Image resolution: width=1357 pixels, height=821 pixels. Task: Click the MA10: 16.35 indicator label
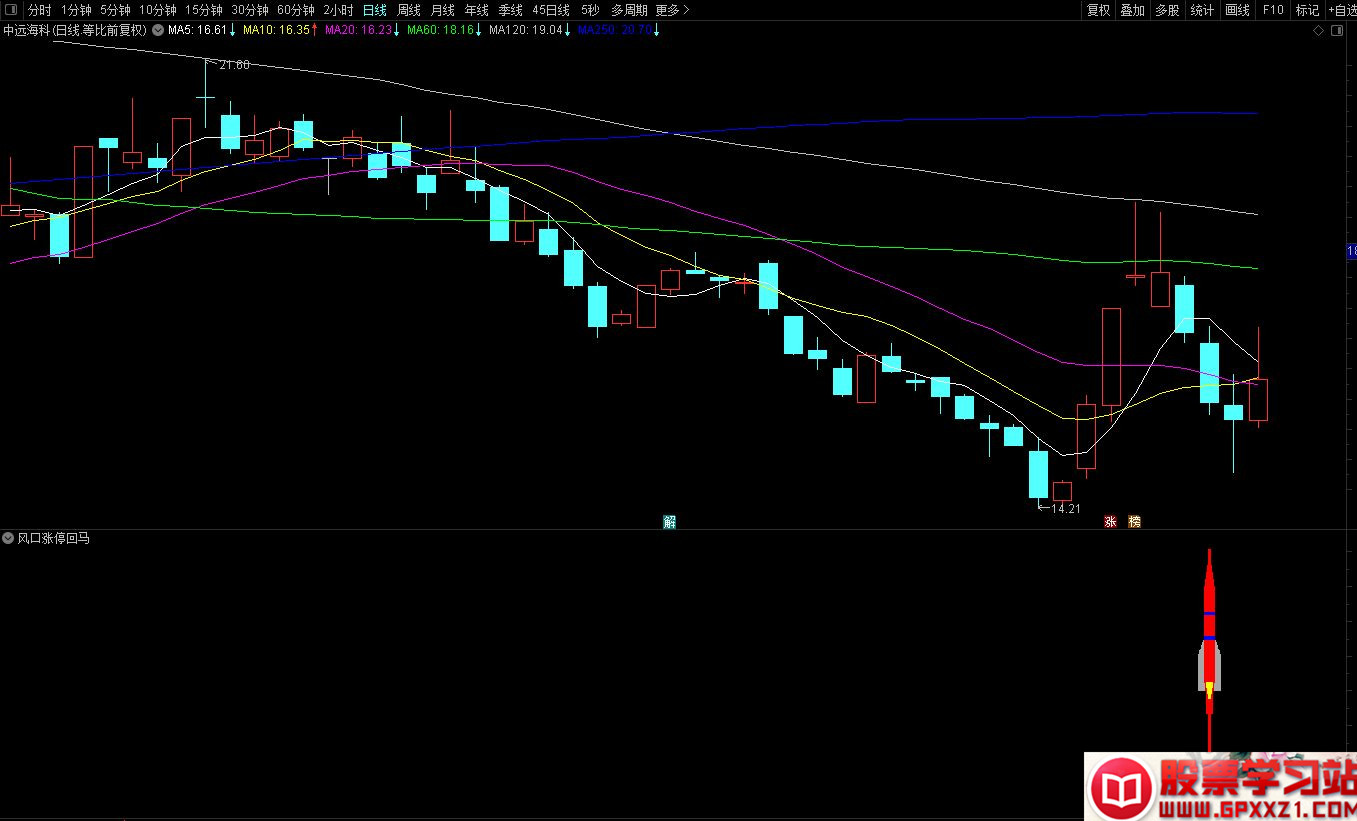click(281, 30)
